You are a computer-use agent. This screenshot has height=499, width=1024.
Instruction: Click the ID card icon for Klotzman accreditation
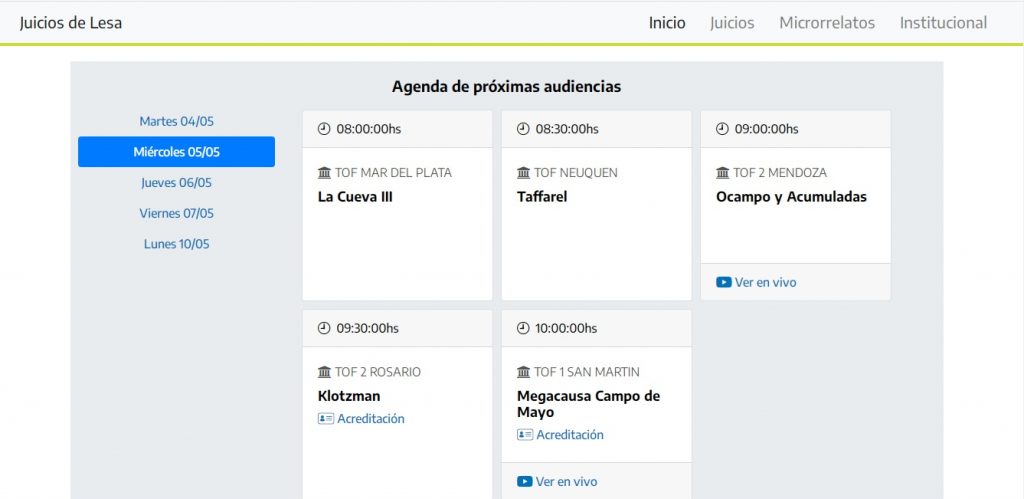[x=325, y=419]
